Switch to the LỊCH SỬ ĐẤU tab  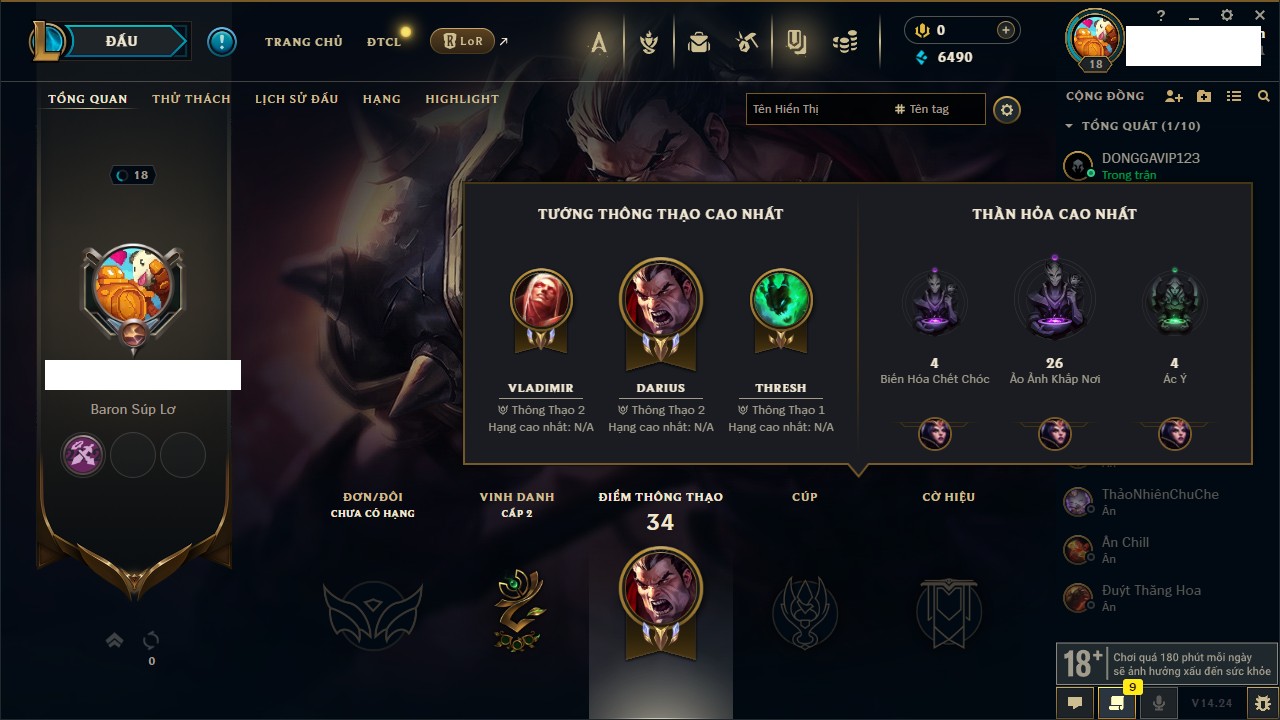coord(296,99)
